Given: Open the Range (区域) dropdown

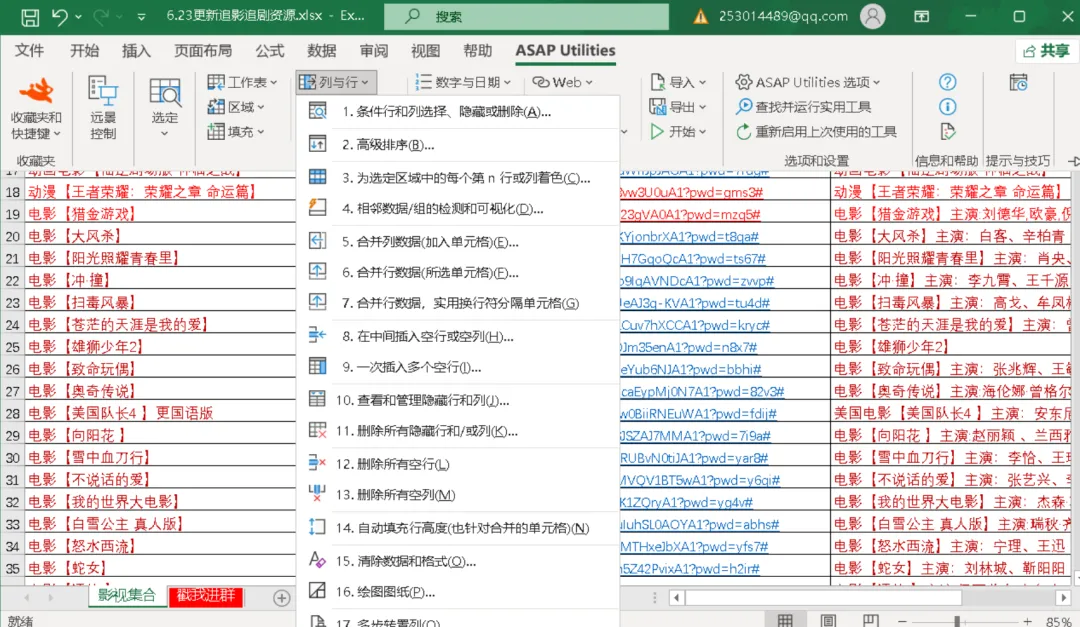Looking at the screenshot, I should tap(236, 107).
